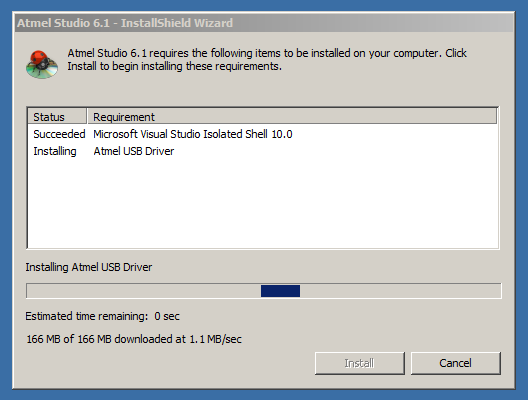The image size is (528, 400).
Task: Click the empty left part of progress bar
Action: [144, 291]
